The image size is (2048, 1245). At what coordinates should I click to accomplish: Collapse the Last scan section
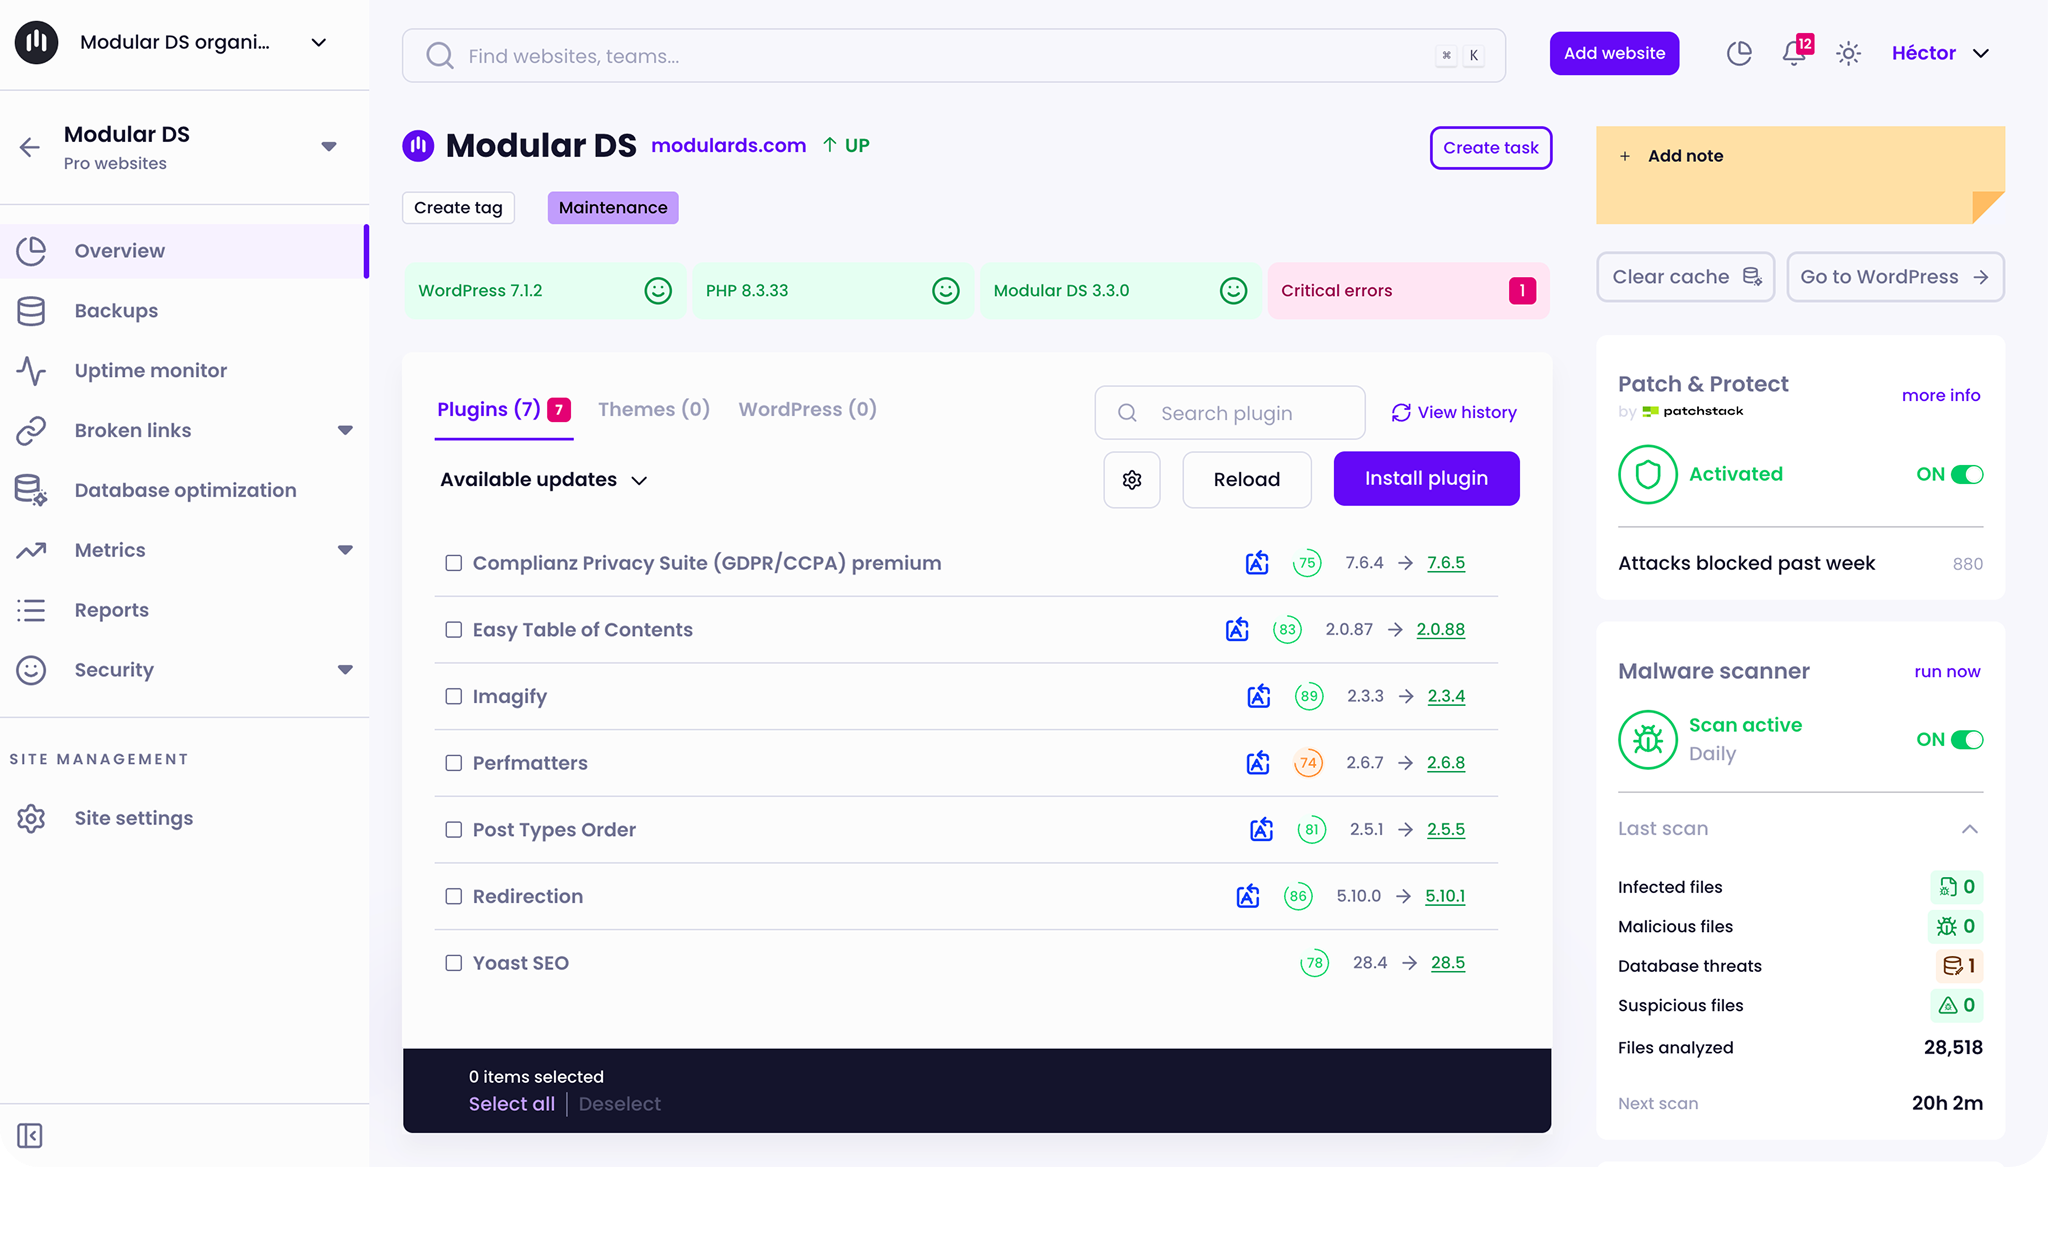(1970, 829)
